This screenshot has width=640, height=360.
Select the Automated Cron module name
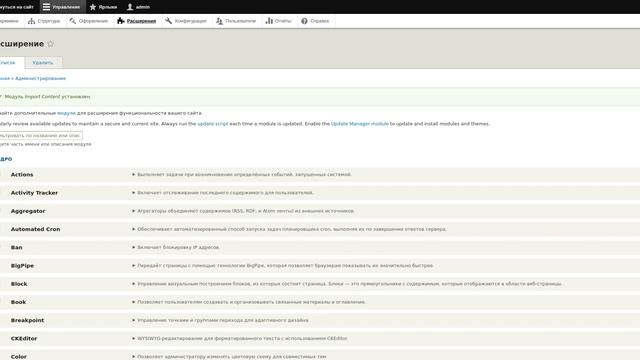coord(36,229)
